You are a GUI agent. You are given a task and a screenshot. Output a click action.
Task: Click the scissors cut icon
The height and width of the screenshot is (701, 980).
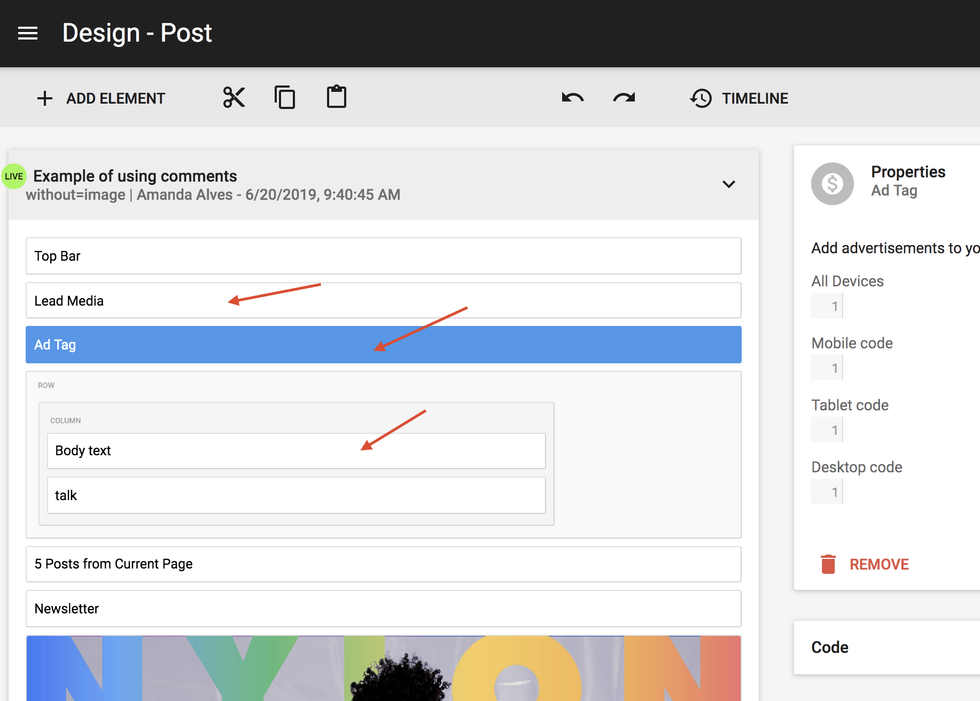(234, 97)
